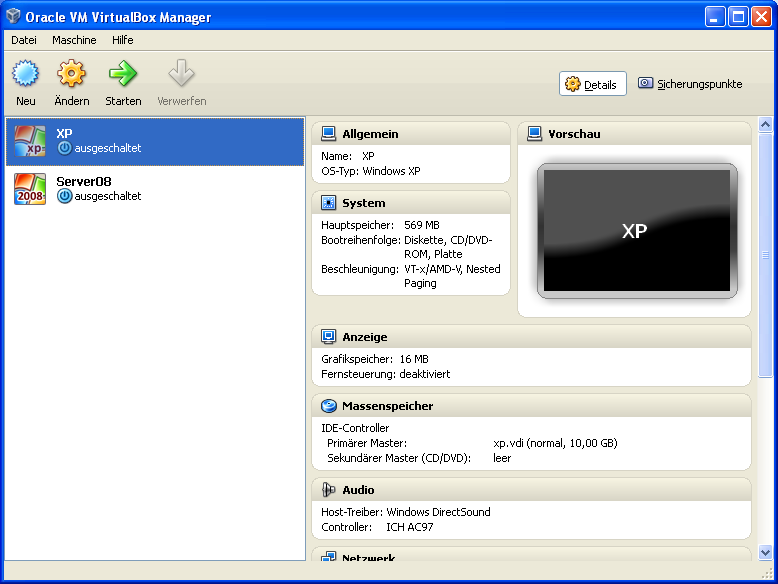The width and height of the screenshot is (778, 584).
Task: Click the '16 MB' Grafikspeicher value
Action: pyautogui.click(x=414, y=359)
